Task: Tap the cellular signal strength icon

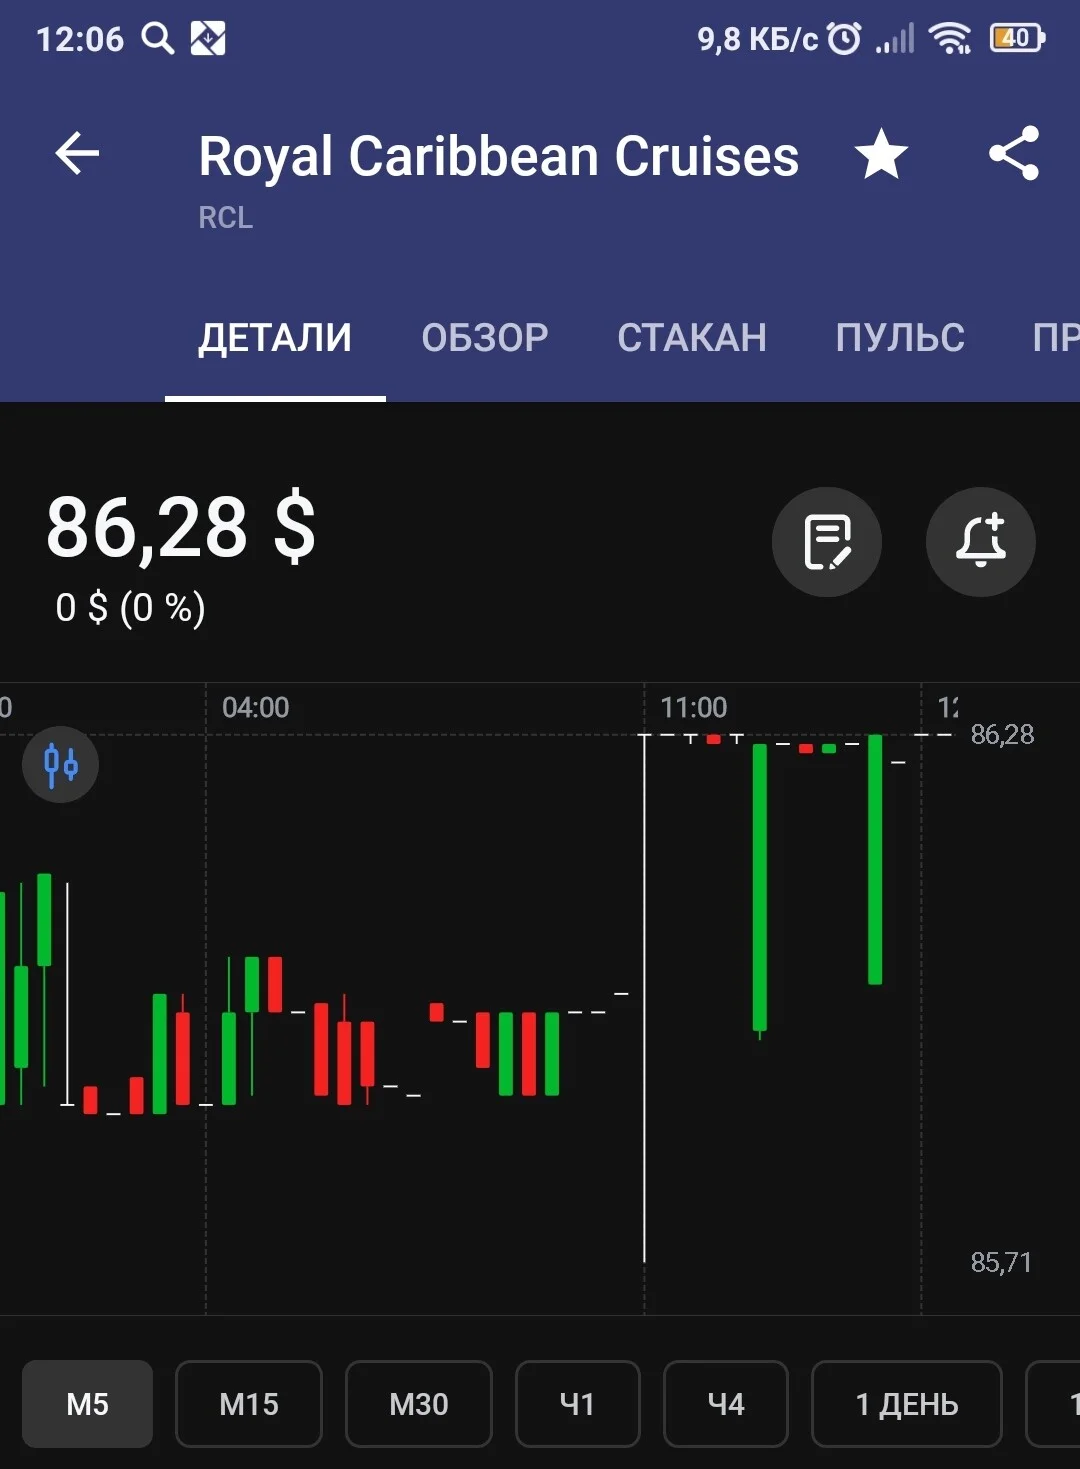Action: 895,39
